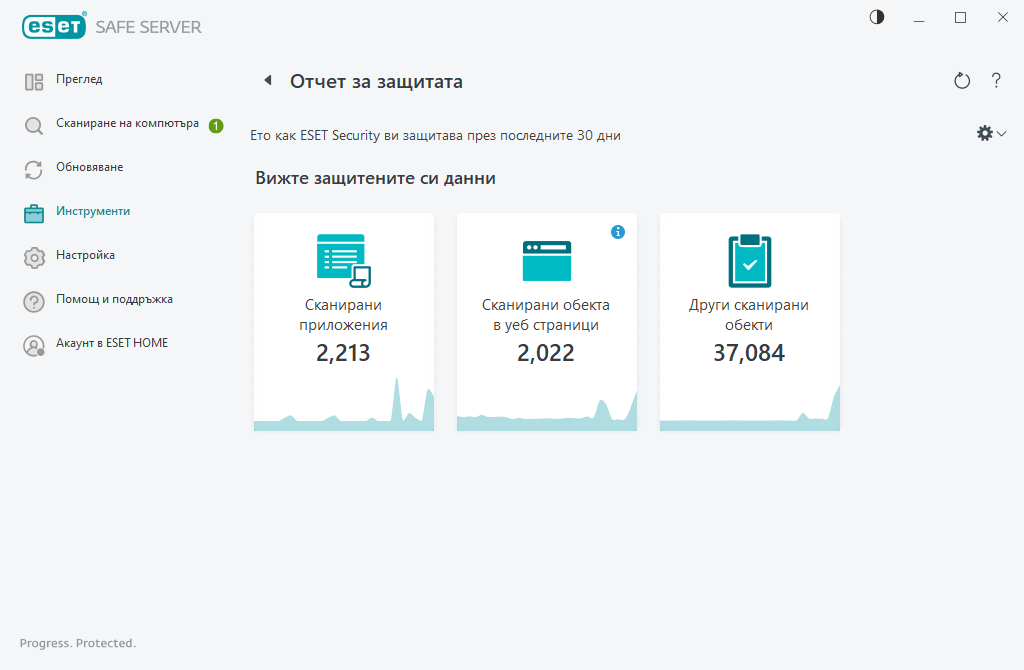Click the activity graph on the Сканирани приложения card
Screen dimensions: 1024x670
[x=343, y=412]
